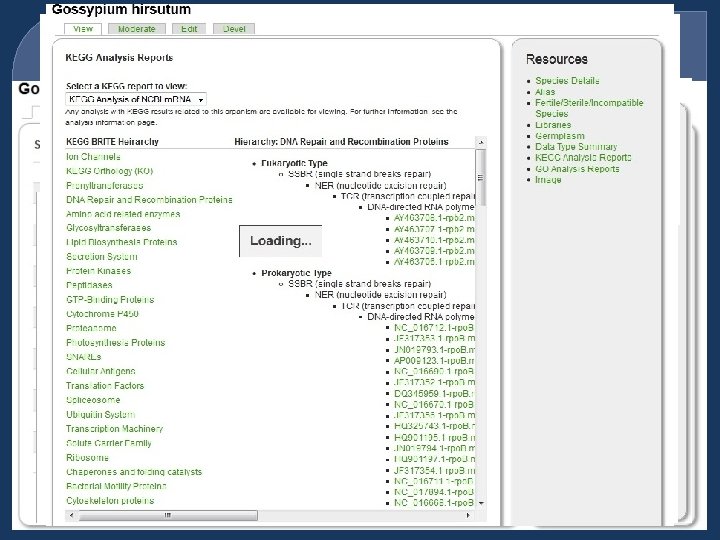Select Cytoskeleton proteins link

(110, 501)
